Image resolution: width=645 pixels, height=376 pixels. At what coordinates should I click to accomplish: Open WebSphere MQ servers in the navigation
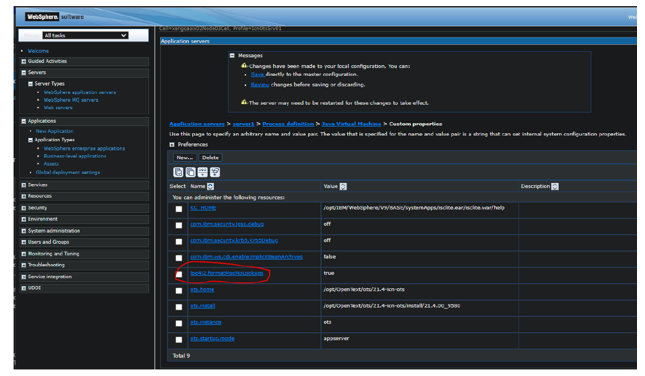pos(71,100)
